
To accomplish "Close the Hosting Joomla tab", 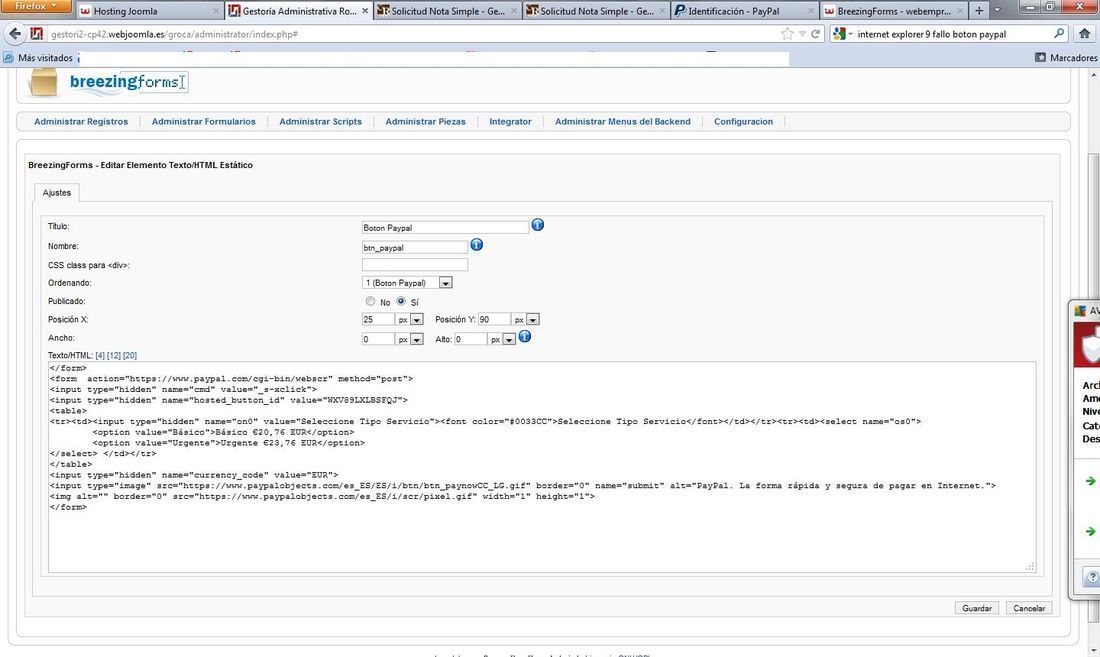I will point(215,11).
